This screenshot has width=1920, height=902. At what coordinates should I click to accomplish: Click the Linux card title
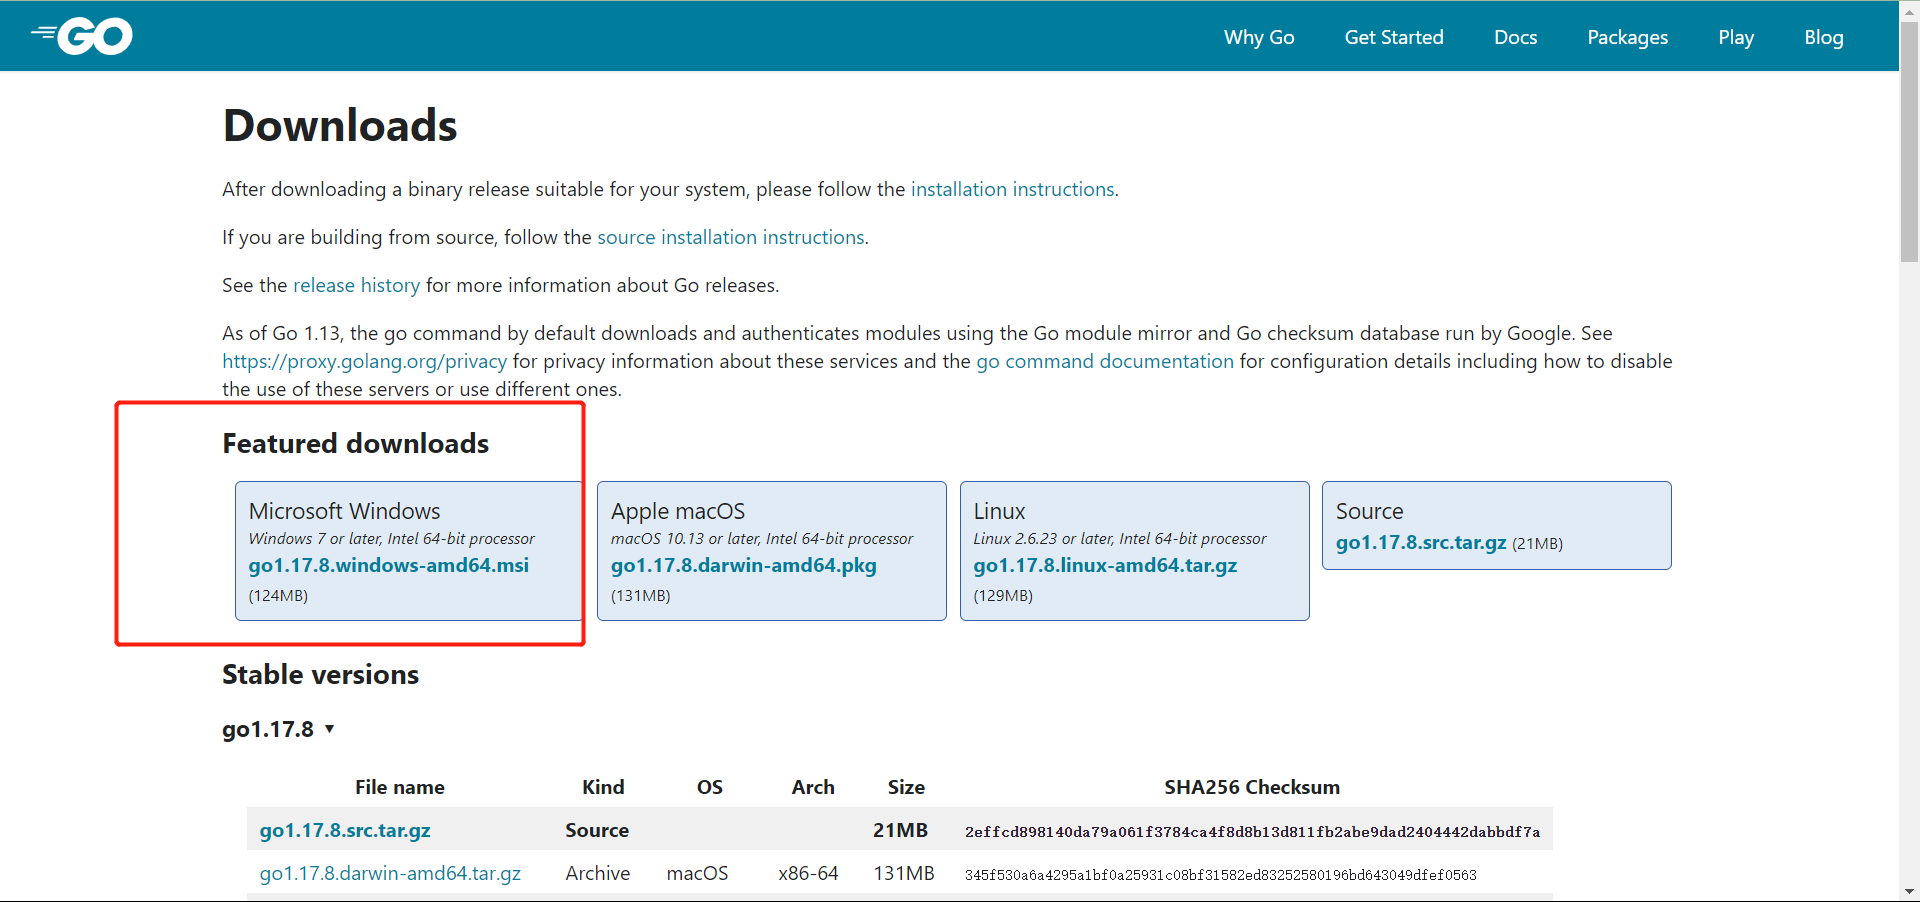tap(999, 511)
